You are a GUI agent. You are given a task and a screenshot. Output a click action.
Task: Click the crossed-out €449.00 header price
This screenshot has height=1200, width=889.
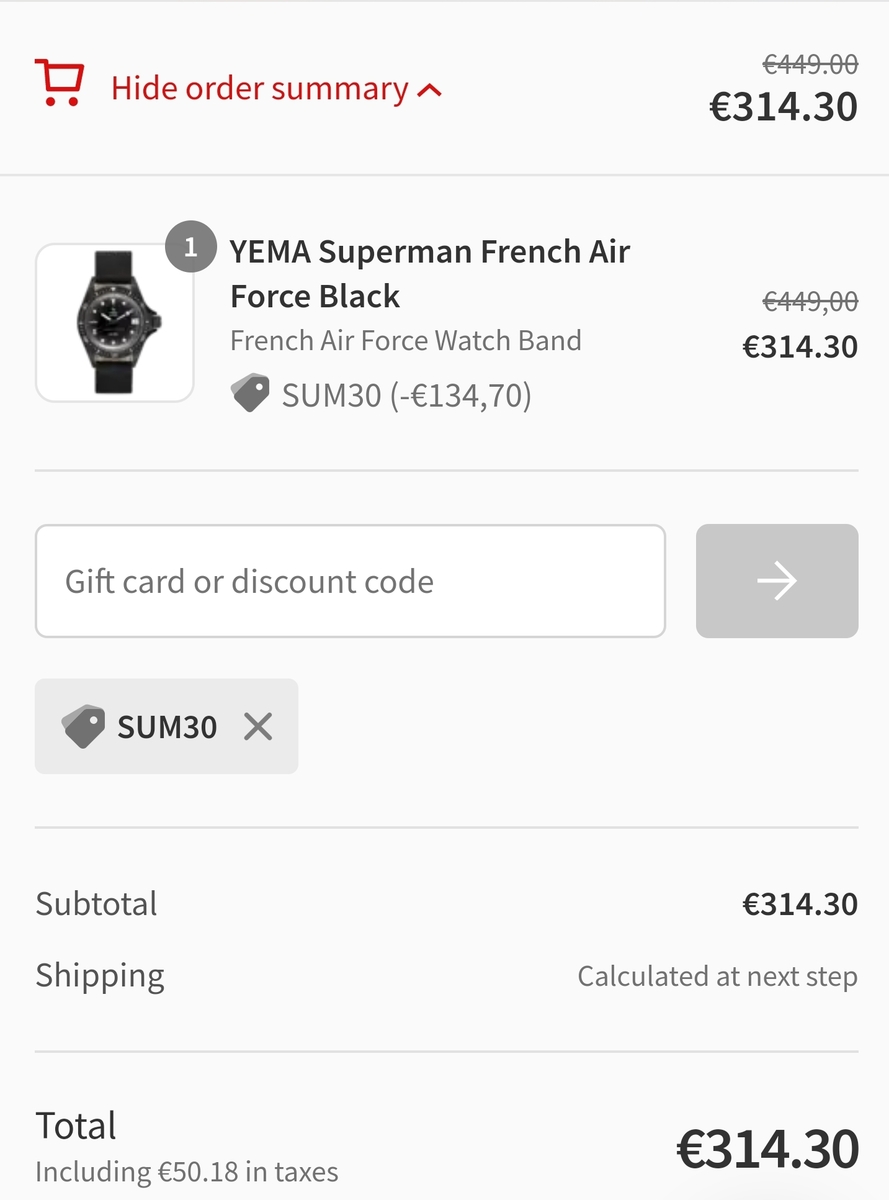[810, 65]
